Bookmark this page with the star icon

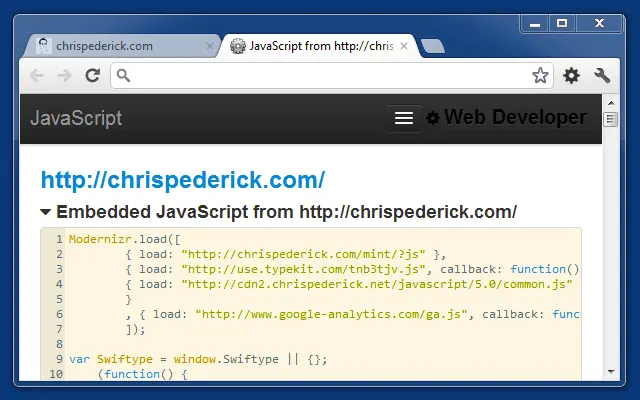point(540,76)
